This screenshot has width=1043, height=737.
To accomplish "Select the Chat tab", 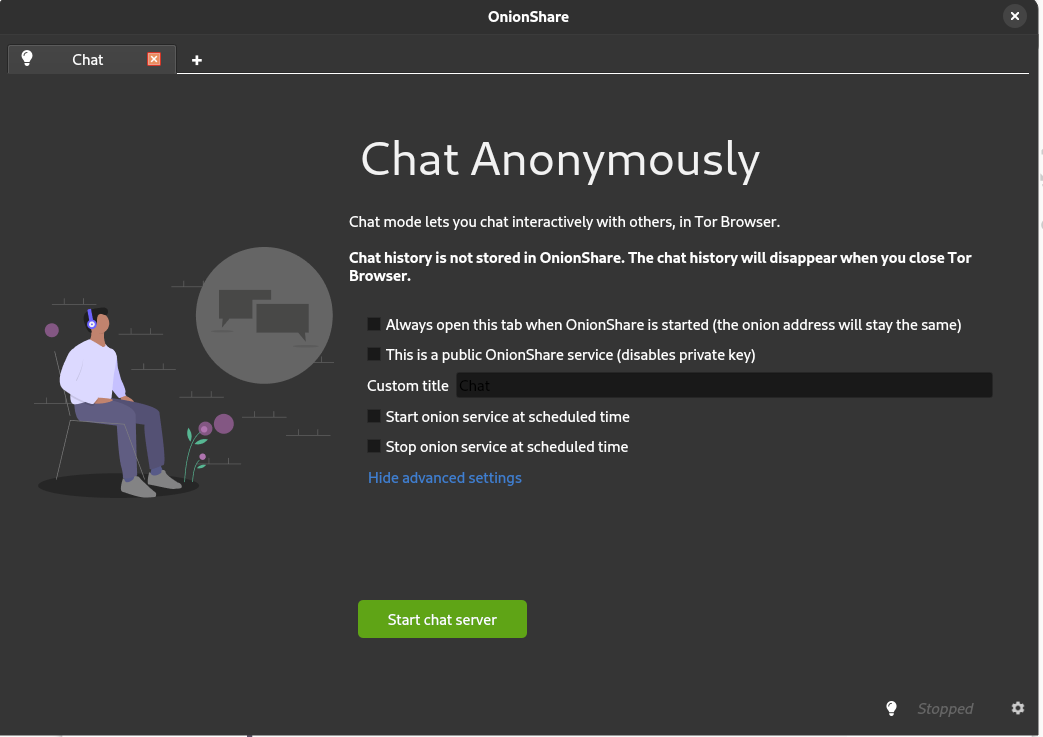I will pos(88,60).
